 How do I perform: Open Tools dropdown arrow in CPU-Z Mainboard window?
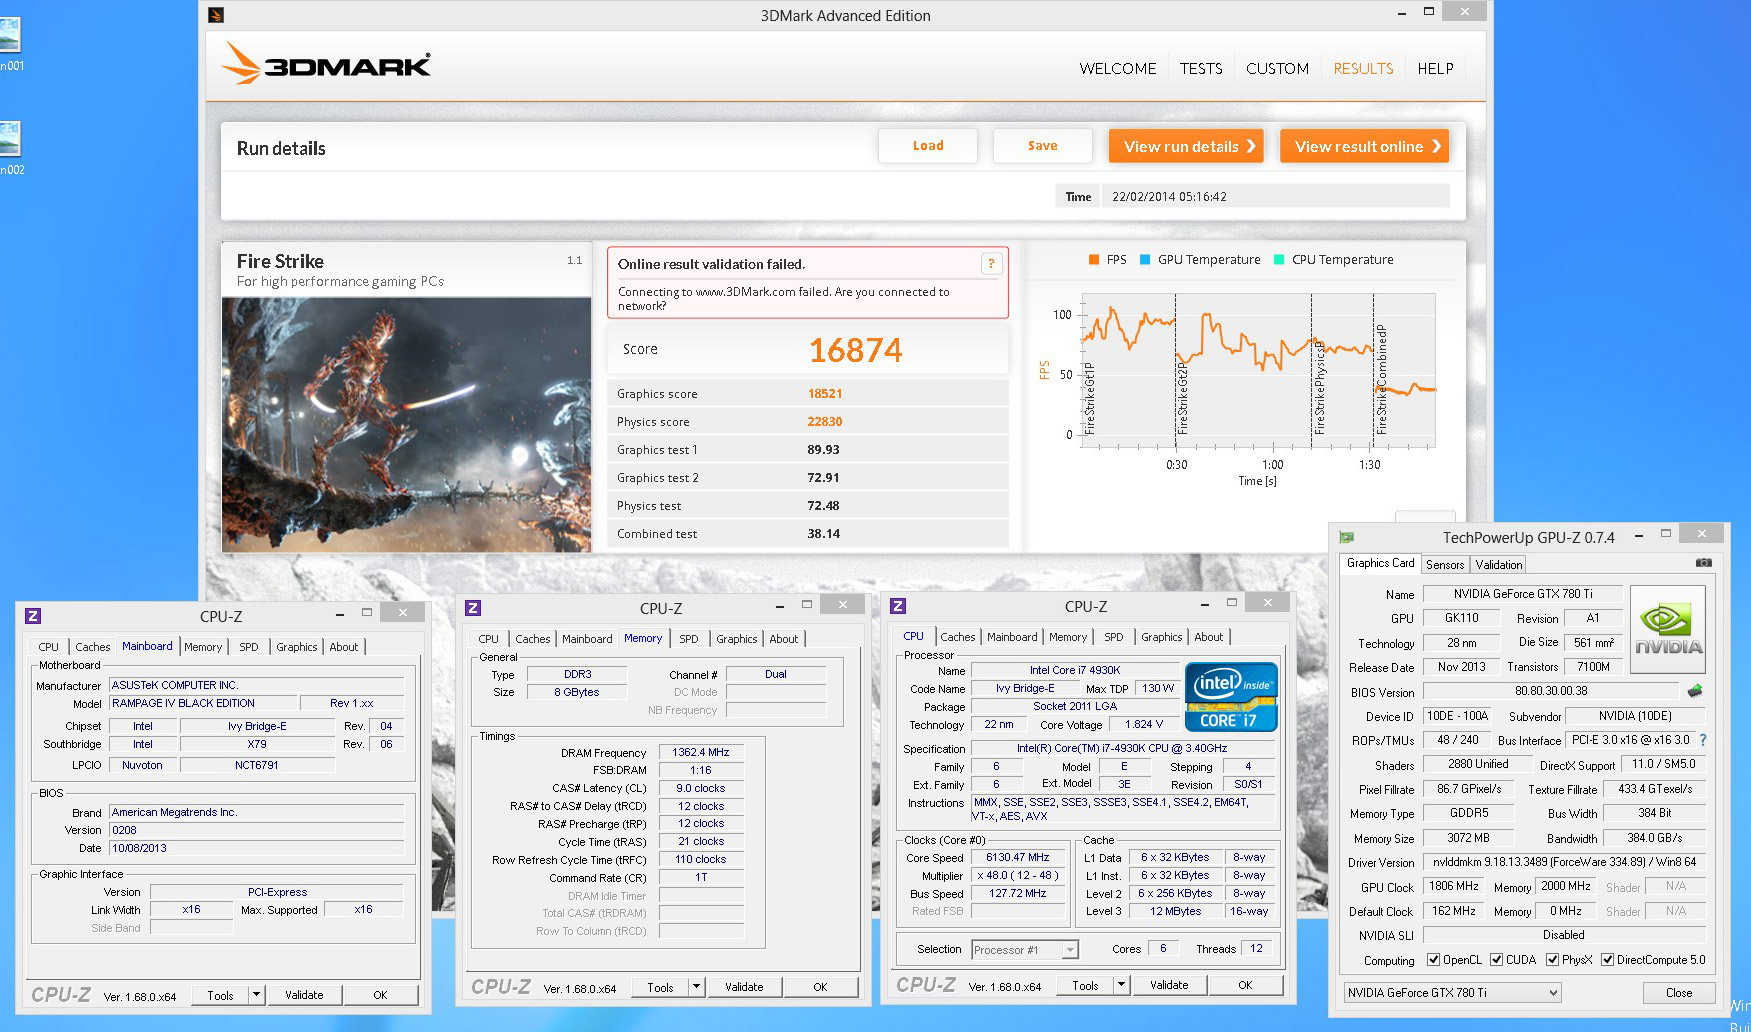pos(256,995)
